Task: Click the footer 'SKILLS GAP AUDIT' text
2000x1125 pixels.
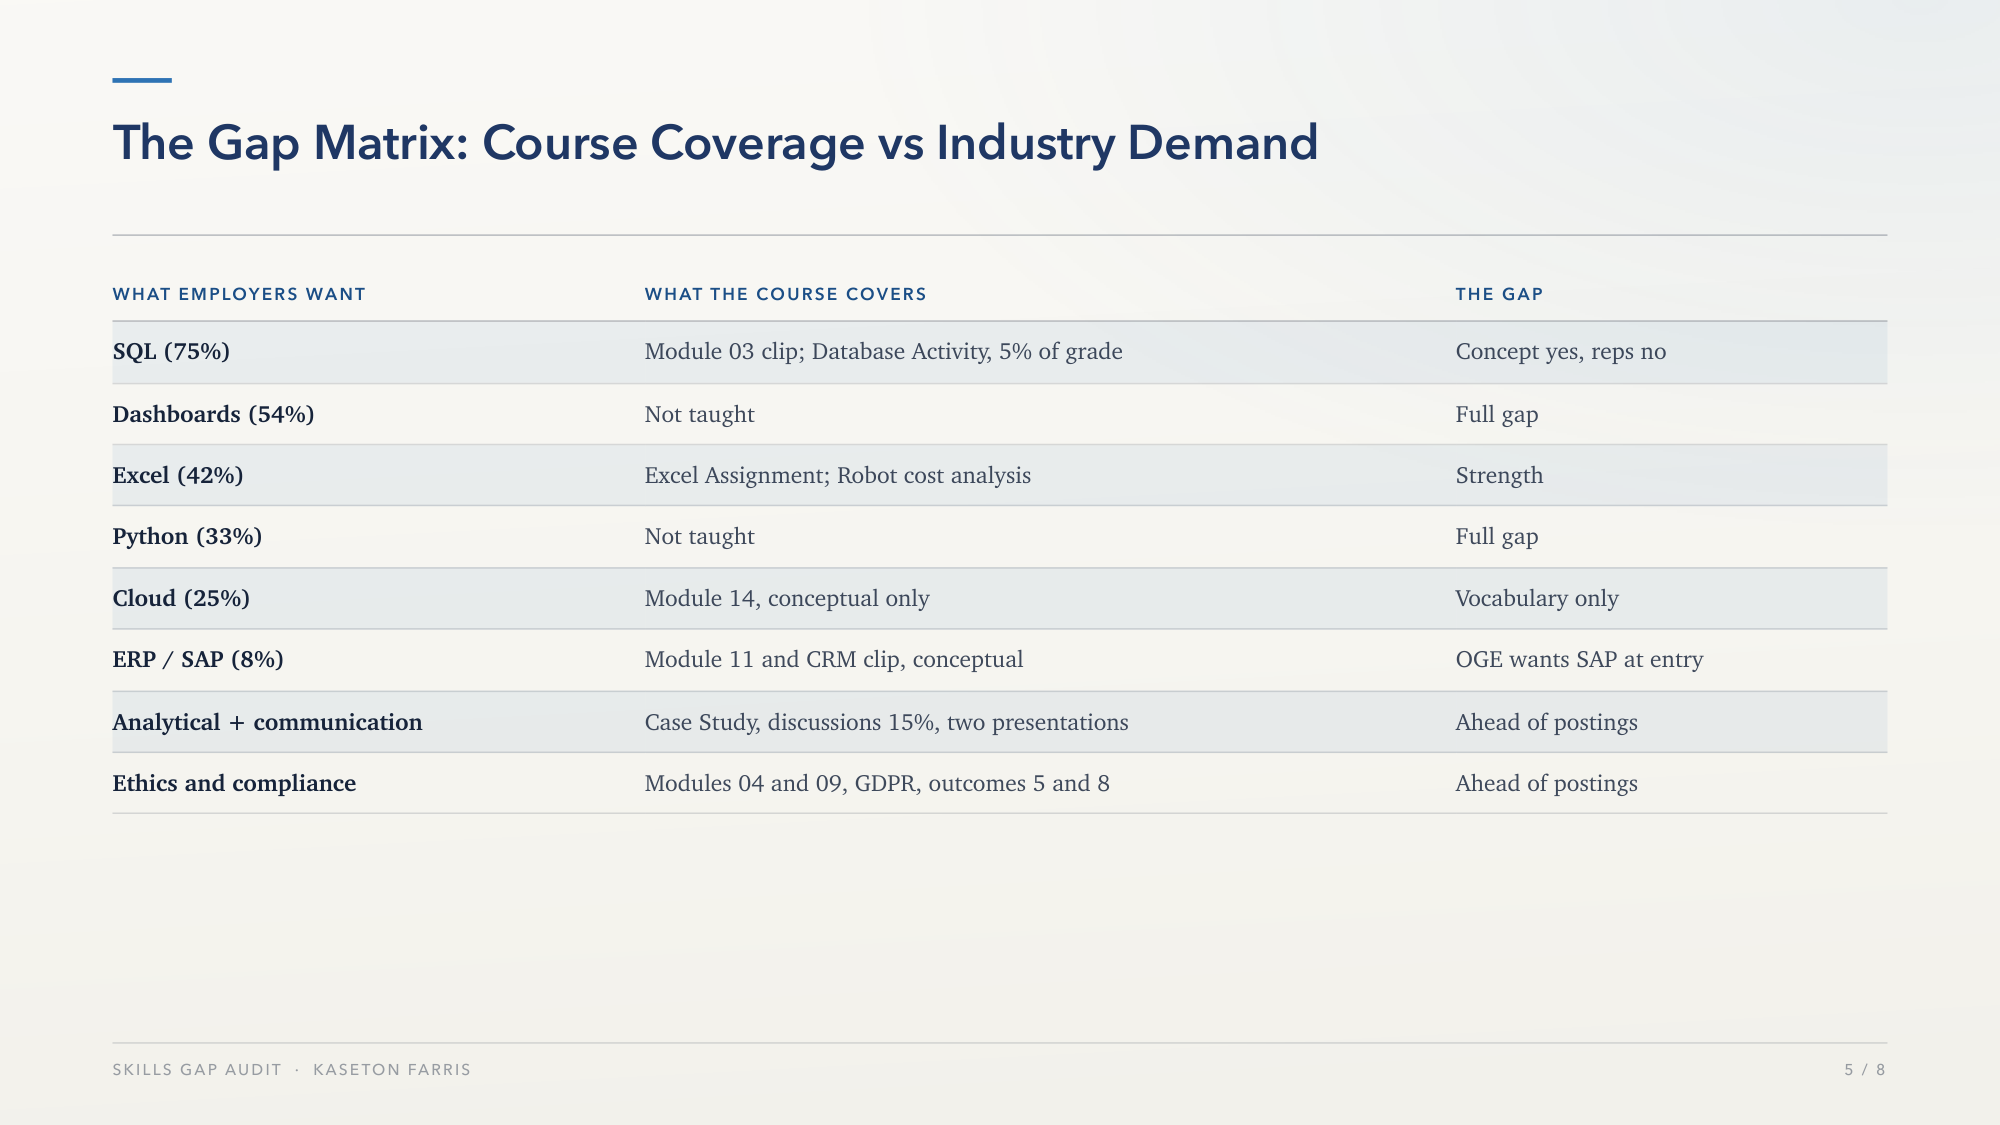Action: pyautogui.click(x=197, y=1069)
